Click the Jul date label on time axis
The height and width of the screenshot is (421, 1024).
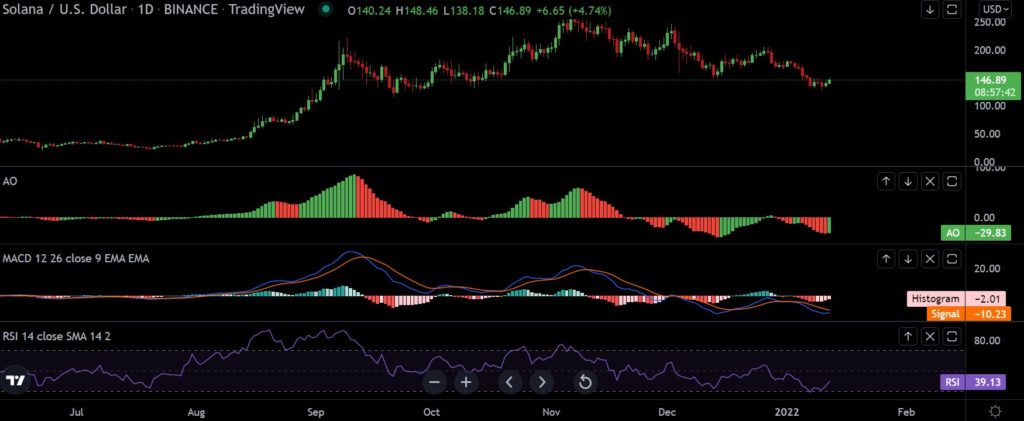[76, 413]
